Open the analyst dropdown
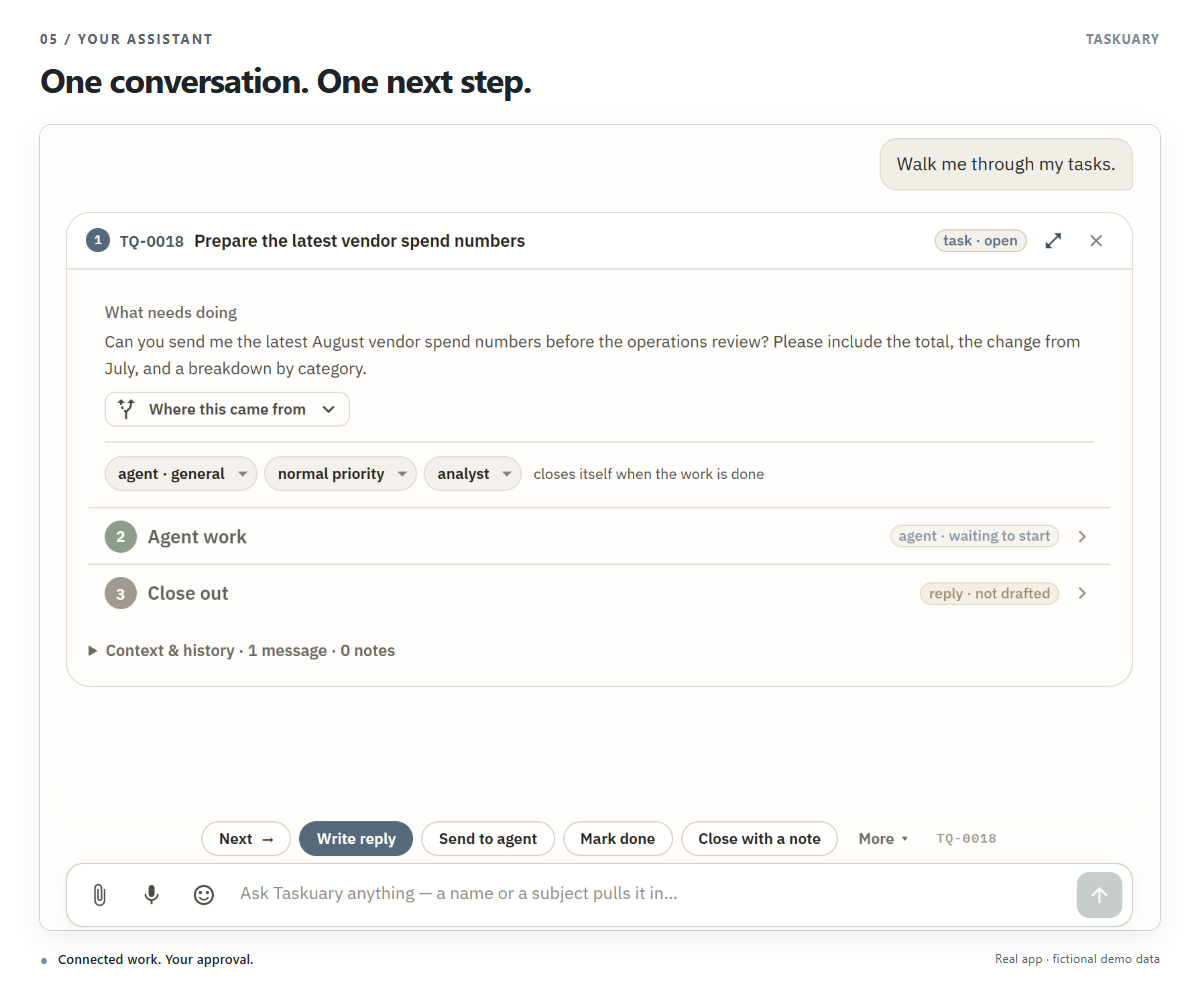 (x=472, y=474)
